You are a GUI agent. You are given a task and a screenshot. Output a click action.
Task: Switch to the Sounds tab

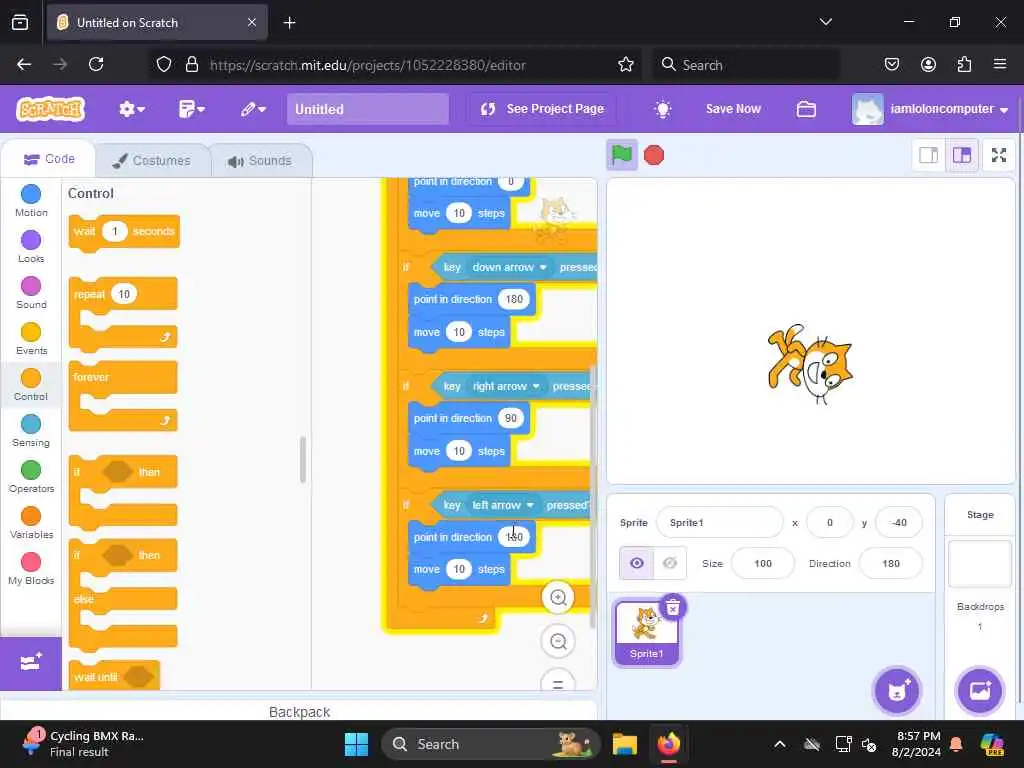pyautogui.click(x=260, y=161)
